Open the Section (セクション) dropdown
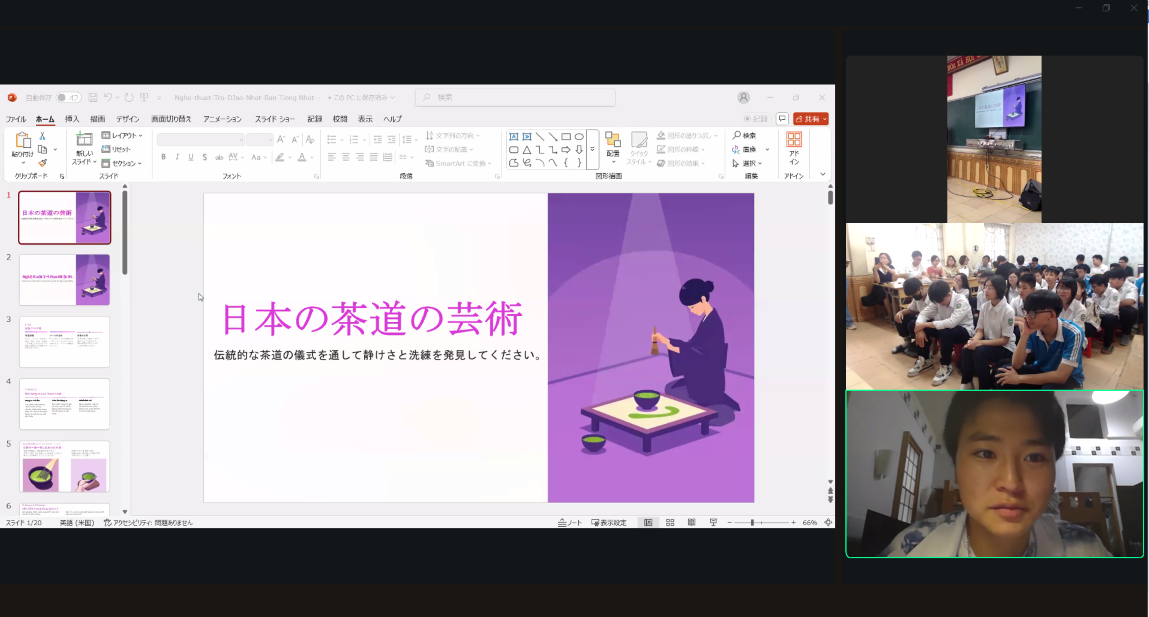1149x617 pixels. click(x=125, y=163)
